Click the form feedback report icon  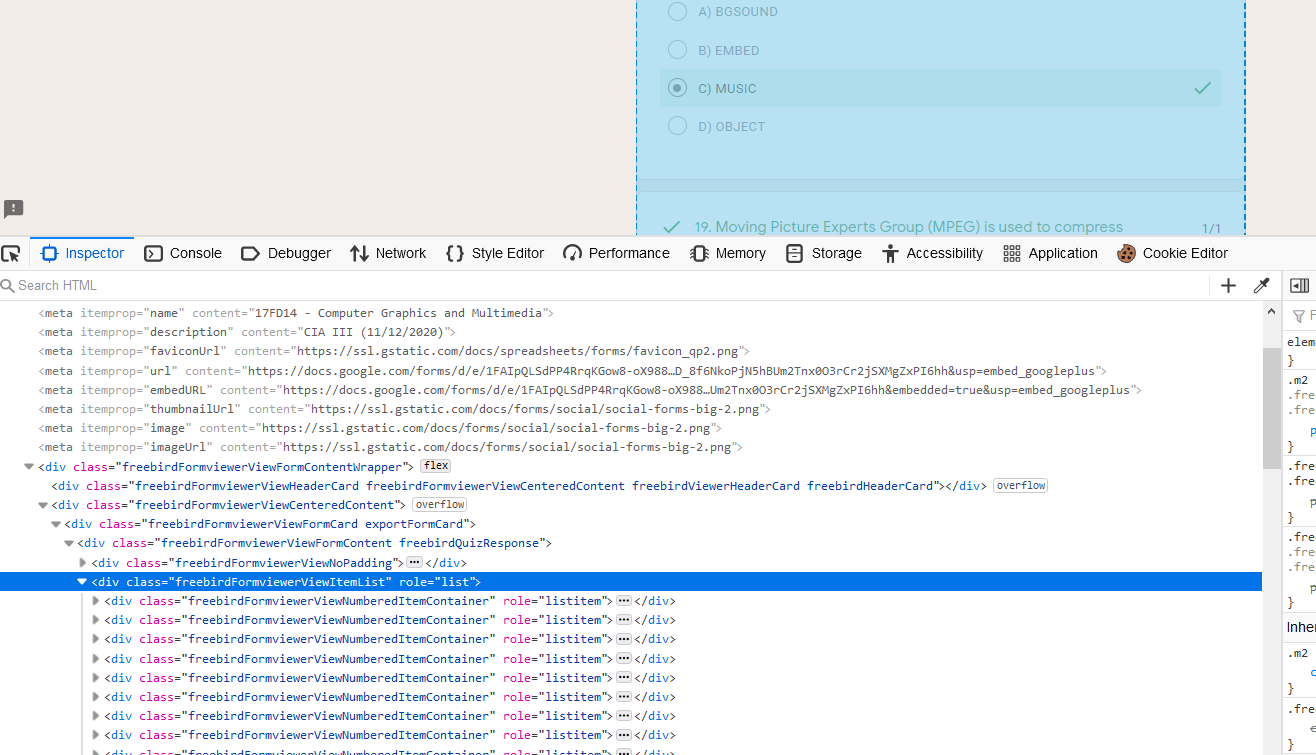pos(13,209)
